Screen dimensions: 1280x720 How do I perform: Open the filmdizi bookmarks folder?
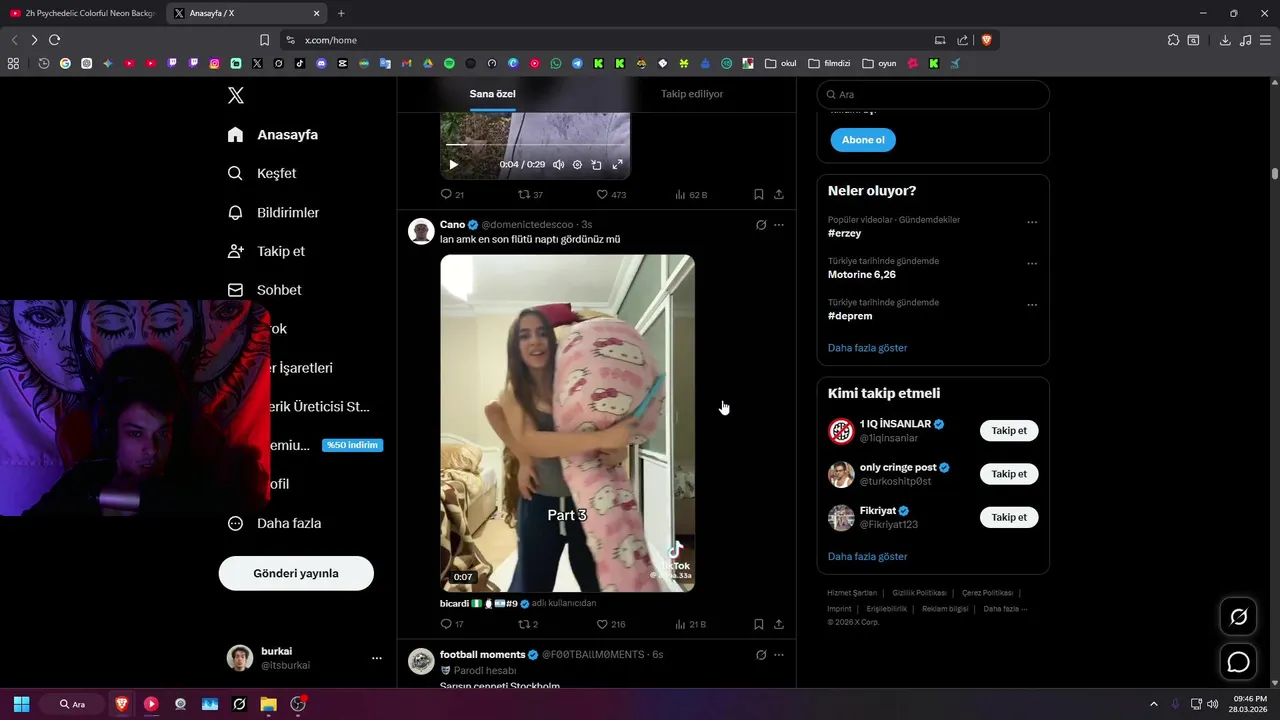829,63
